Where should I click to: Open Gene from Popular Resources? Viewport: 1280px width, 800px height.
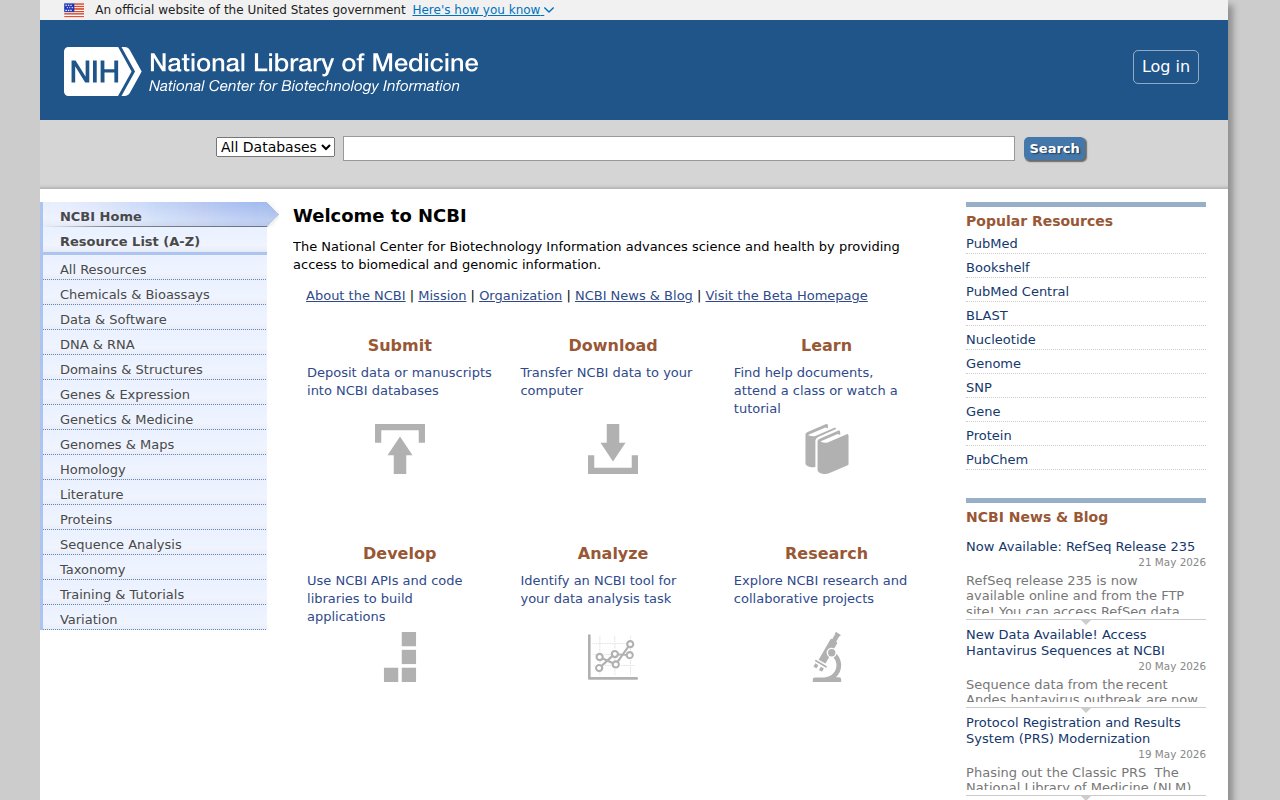(x=983, y=412)
